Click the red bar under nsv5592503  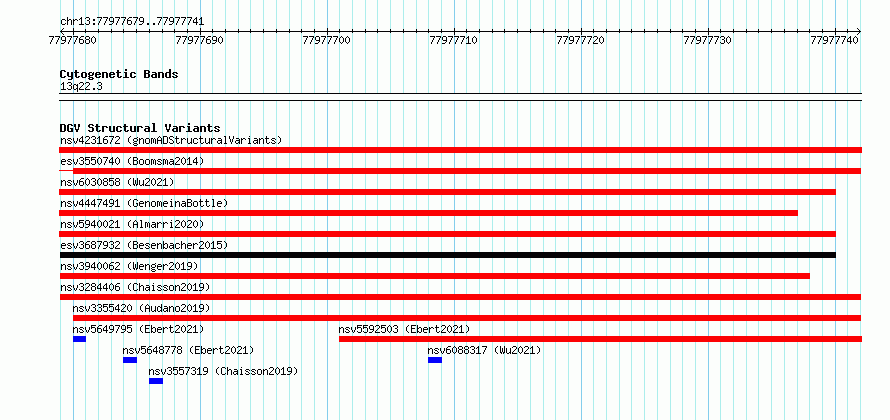click(x=601, y=339)
